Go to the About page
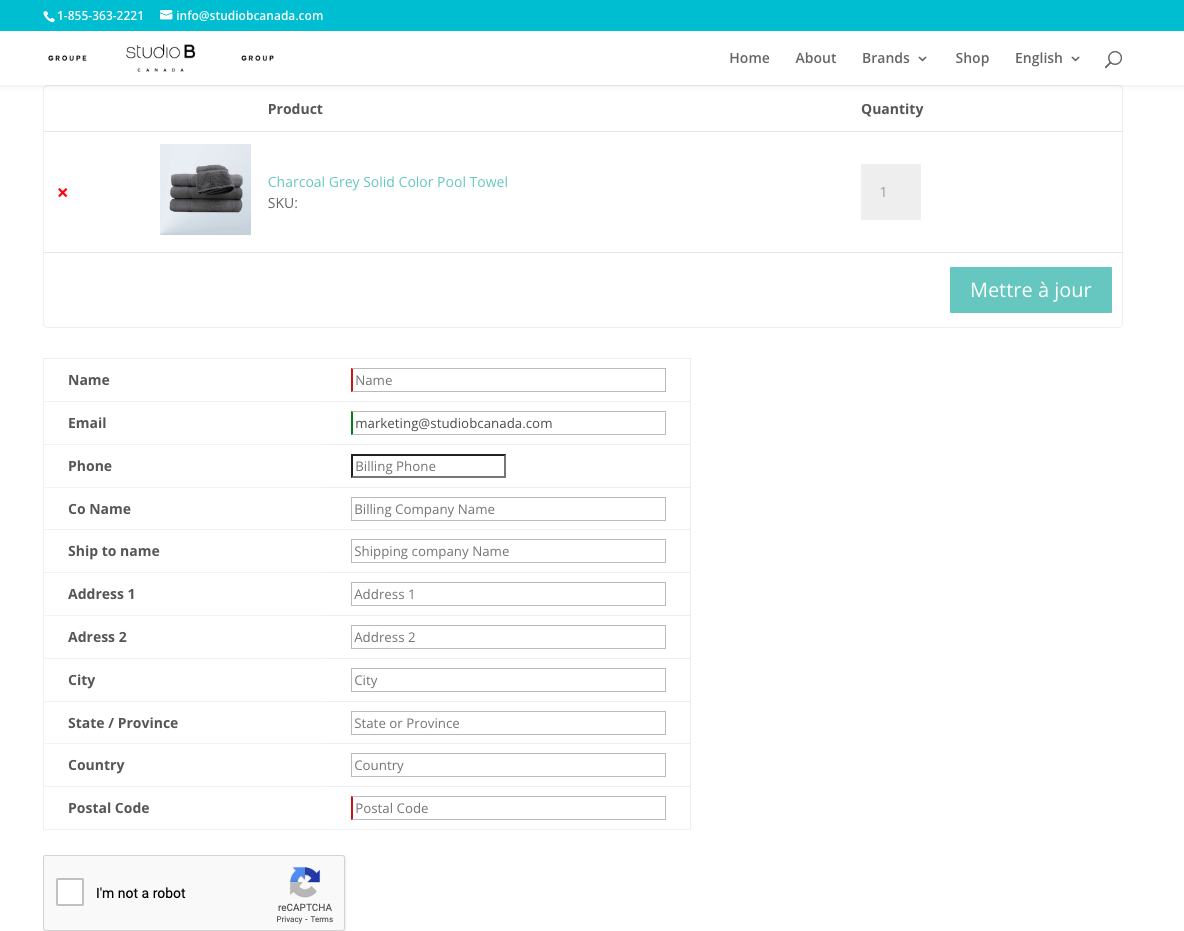Viewport: 1184px width, 931px height. point(815,58)
